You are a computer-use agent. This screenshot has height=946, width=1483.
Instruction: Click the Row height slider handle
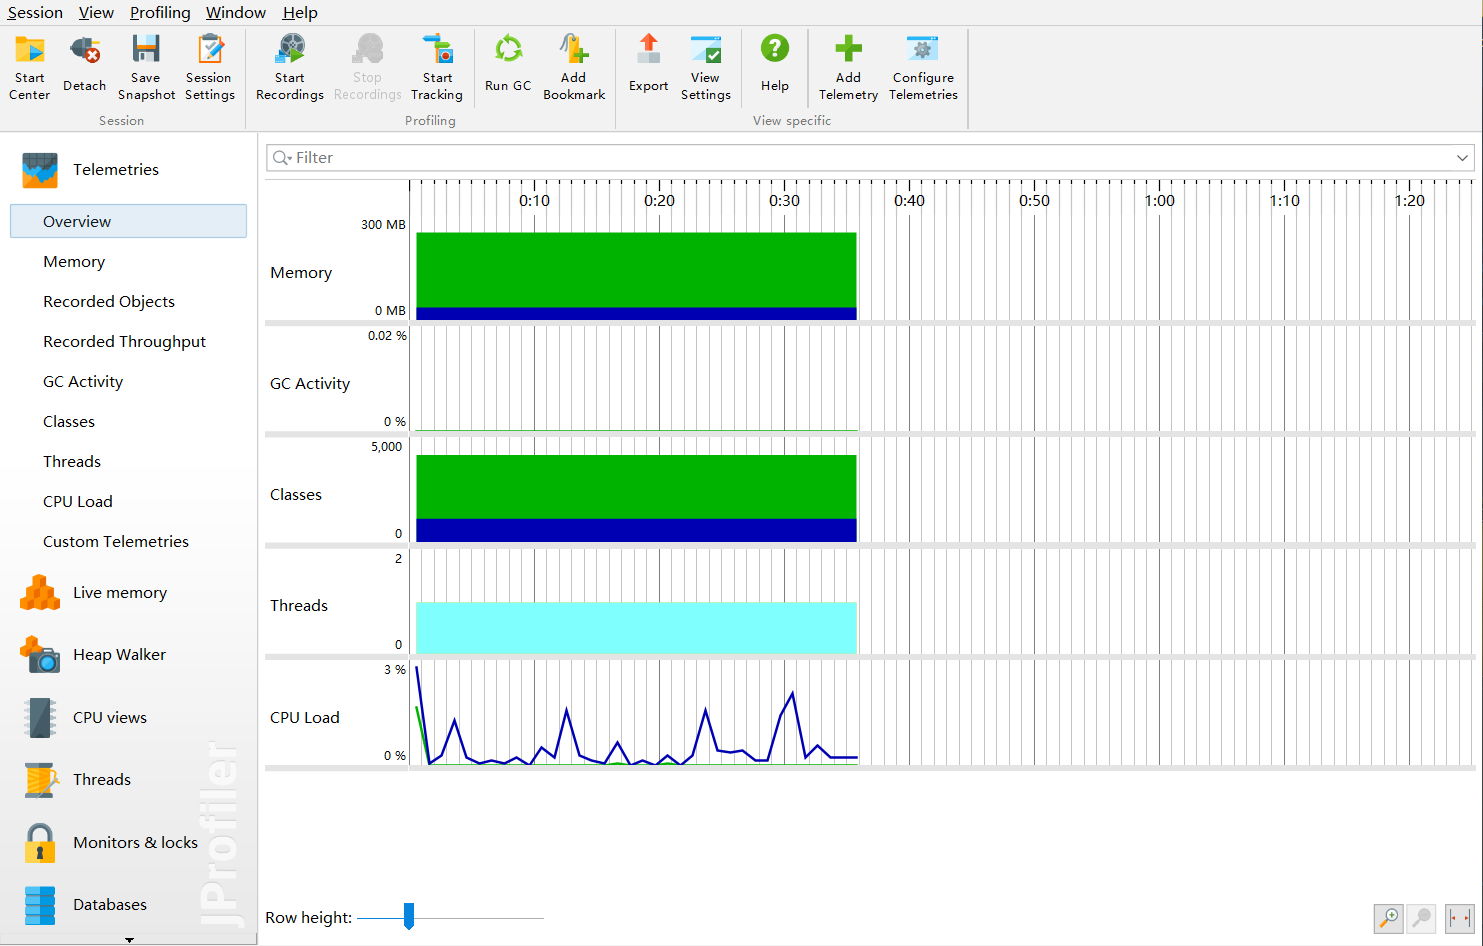[x=409, y=916]
